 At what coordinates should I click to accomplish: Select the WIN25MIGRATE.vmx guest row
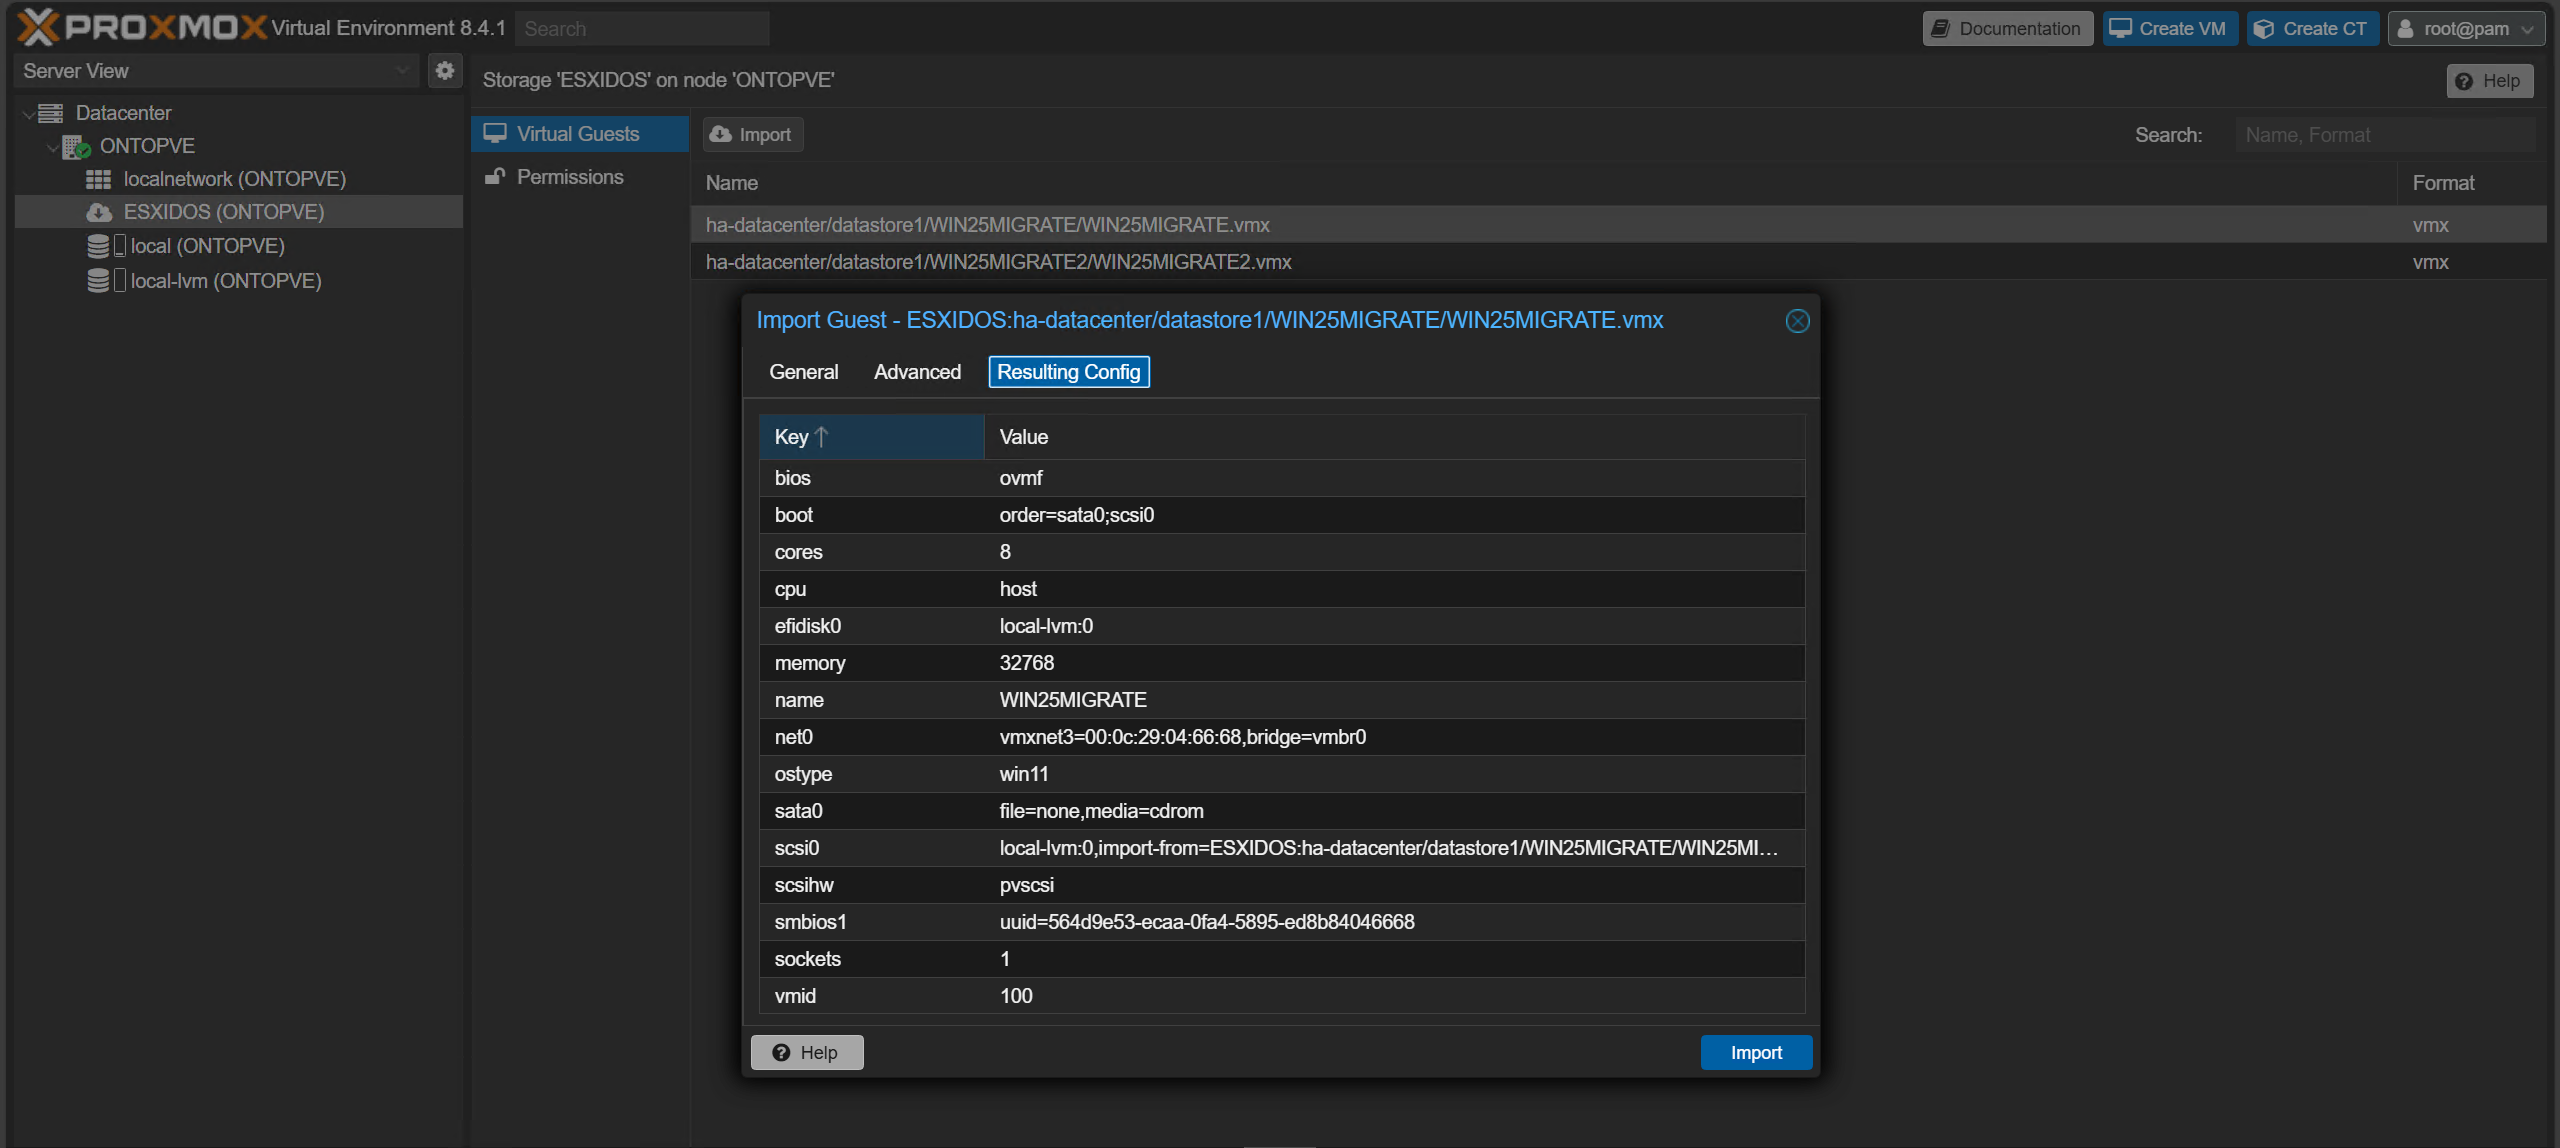click(x=1618, y=225)
